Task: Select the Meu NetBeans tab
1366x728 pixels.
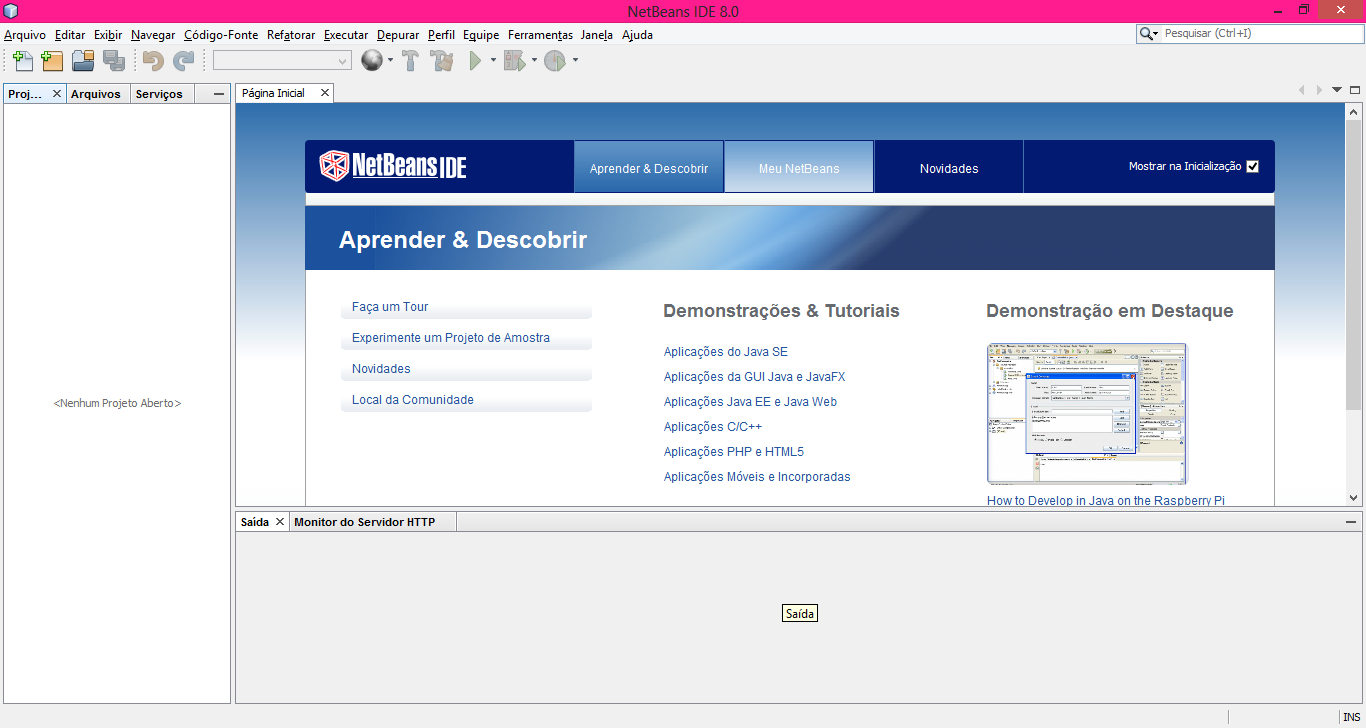Action: (x=799, y=167)
